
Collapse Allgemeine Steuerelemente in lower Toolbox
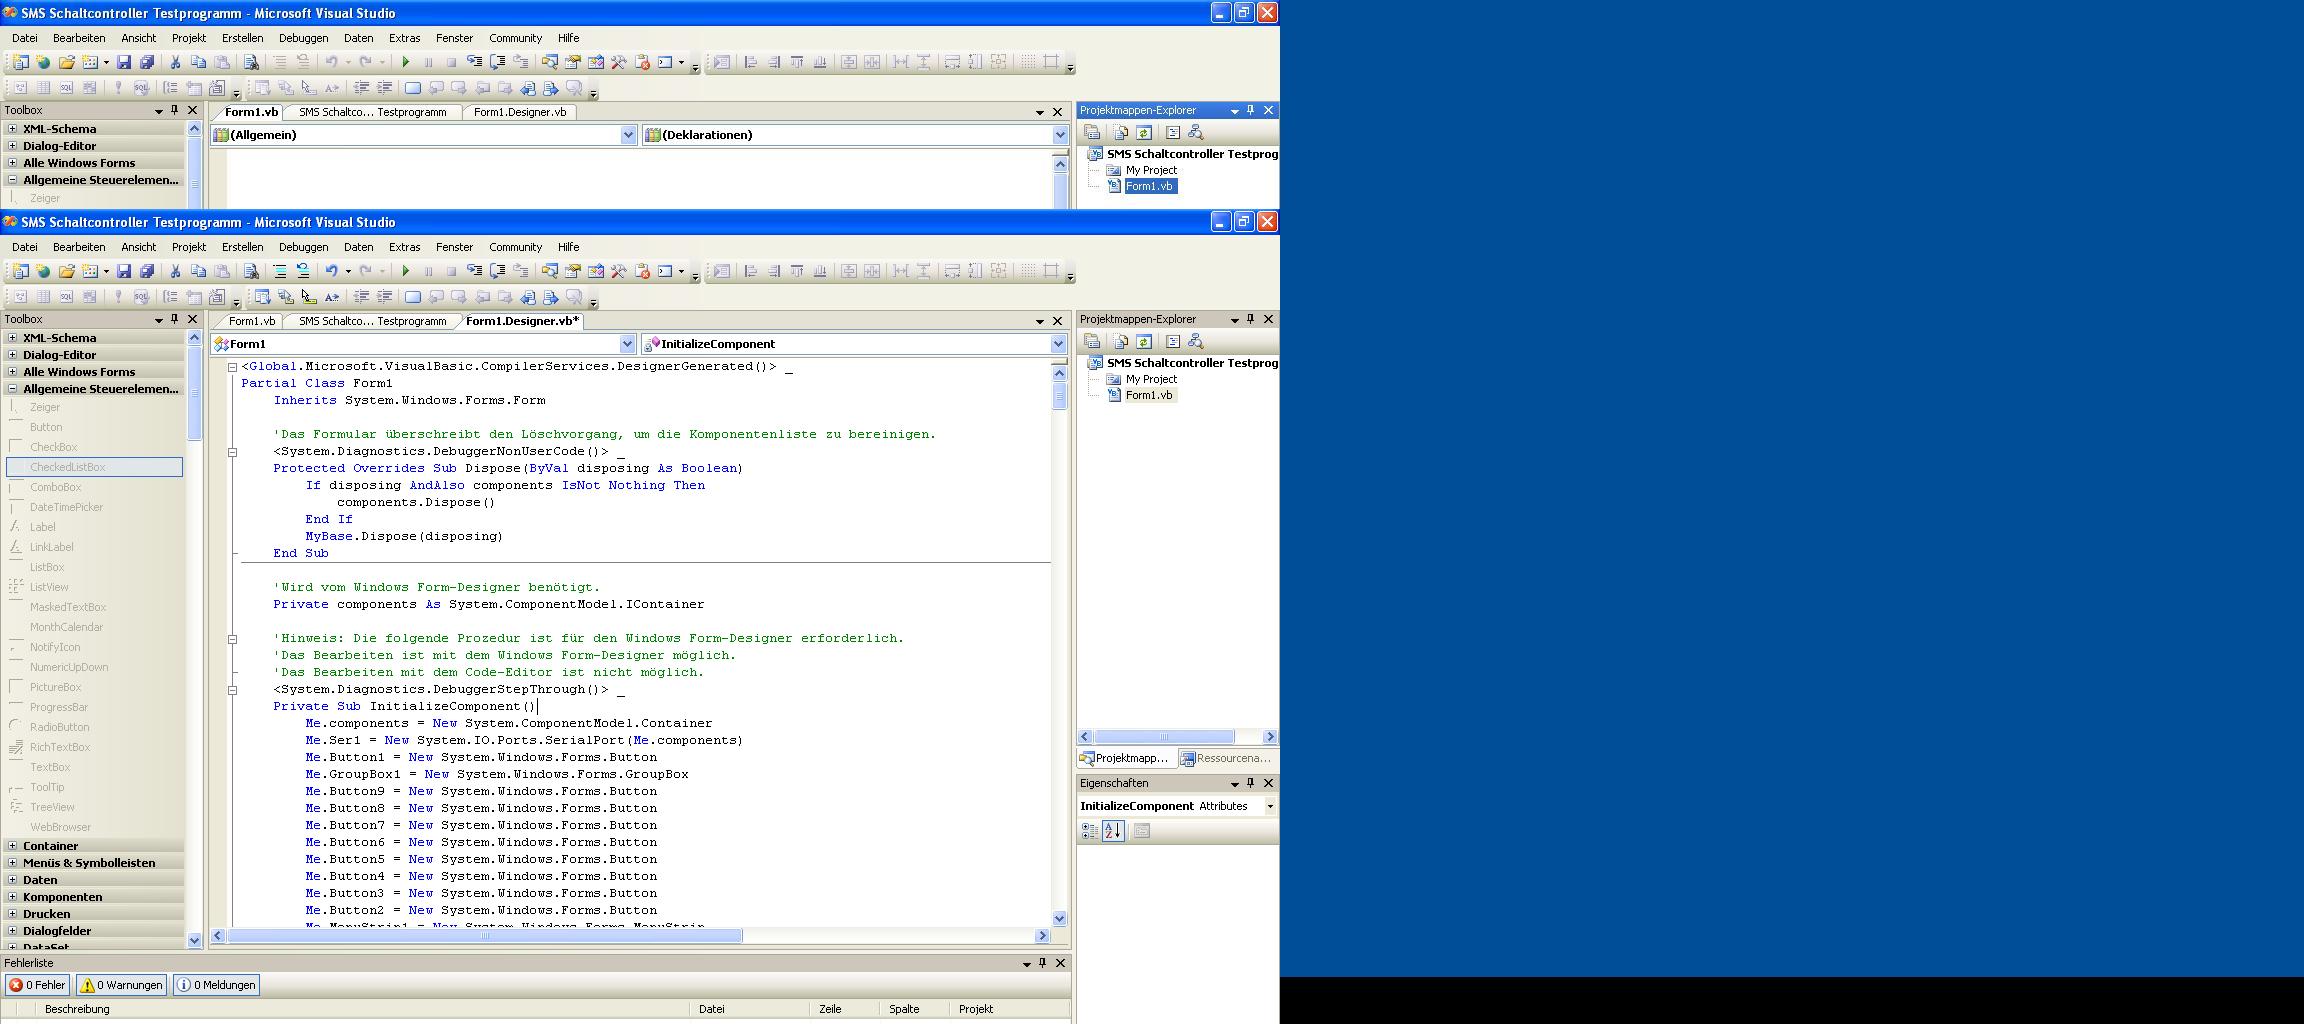12,389
